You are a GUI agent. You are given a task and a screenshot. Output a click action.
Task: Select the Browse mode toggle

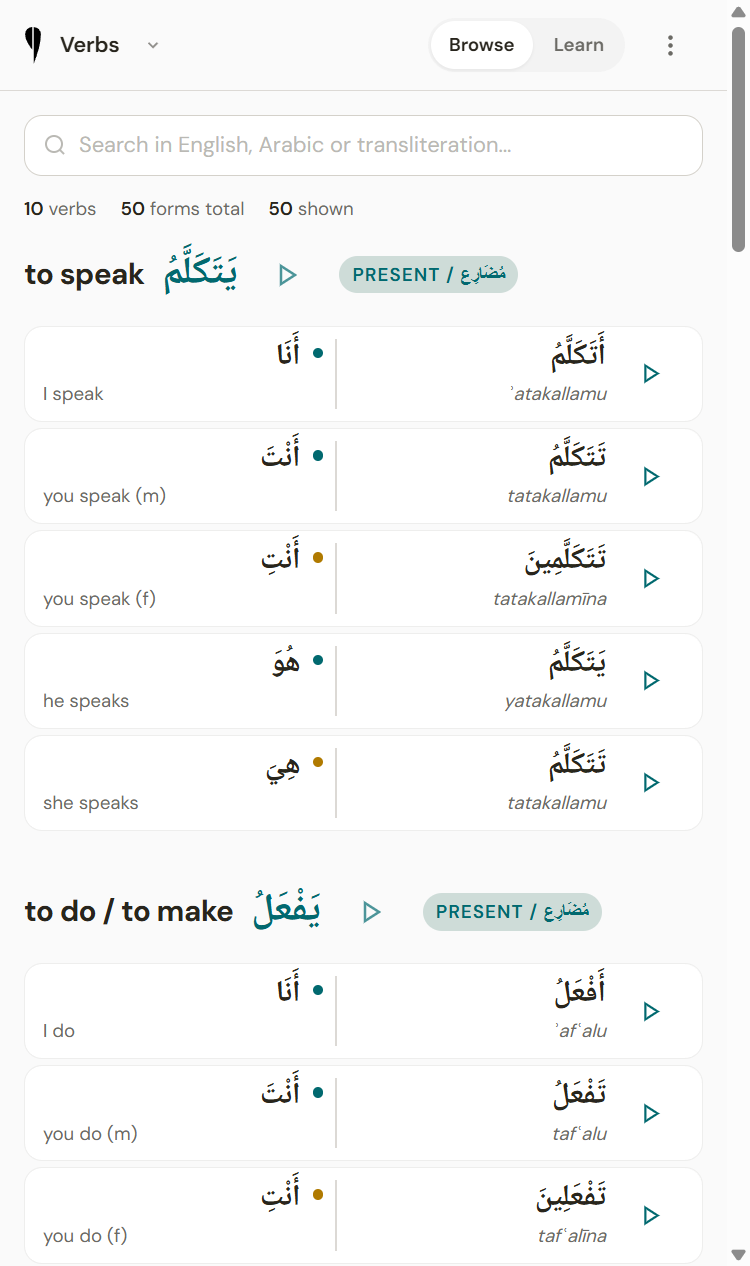tap(481, 45)
